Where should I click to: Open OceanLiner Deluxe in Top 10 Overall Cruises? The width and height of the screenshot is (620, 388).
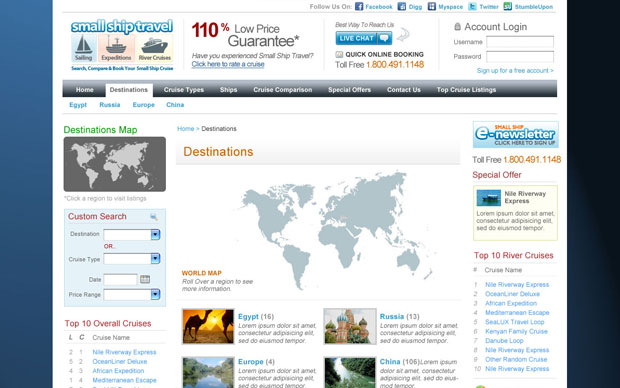(119, 362)
